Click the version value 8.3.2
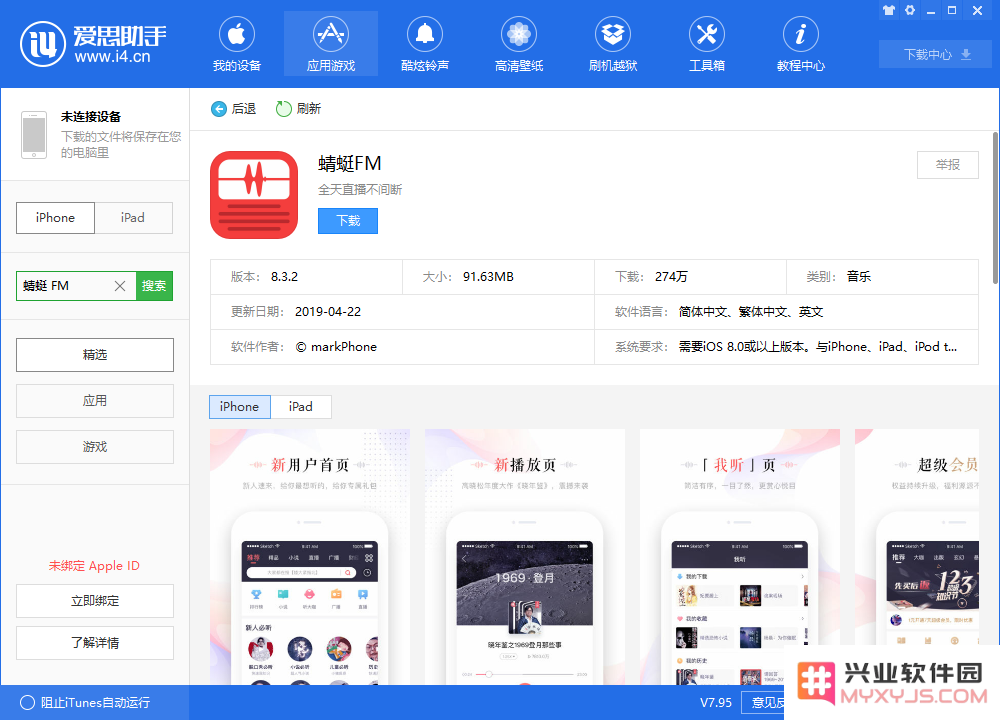 click(284, 277)
